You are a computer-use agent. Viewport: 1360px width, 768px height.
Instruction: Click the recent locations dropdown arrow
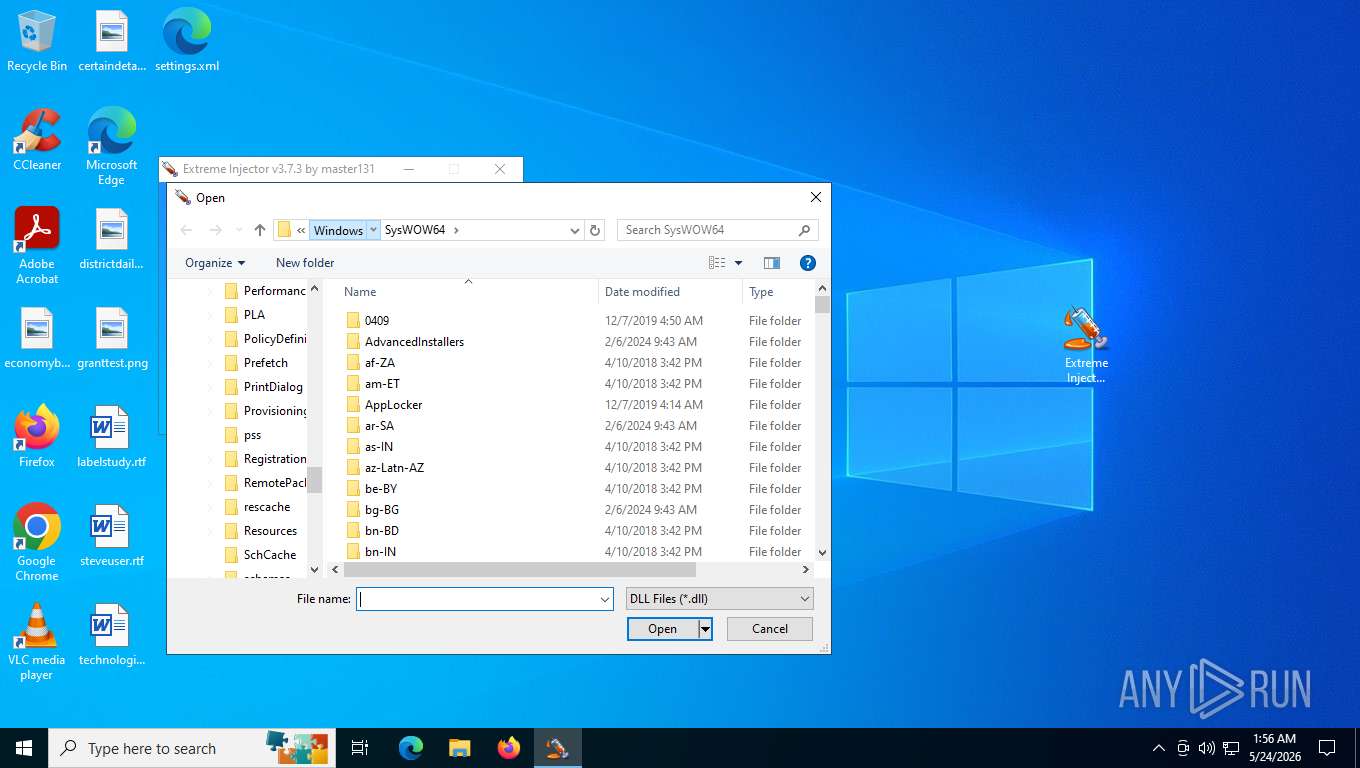point(238,230)
